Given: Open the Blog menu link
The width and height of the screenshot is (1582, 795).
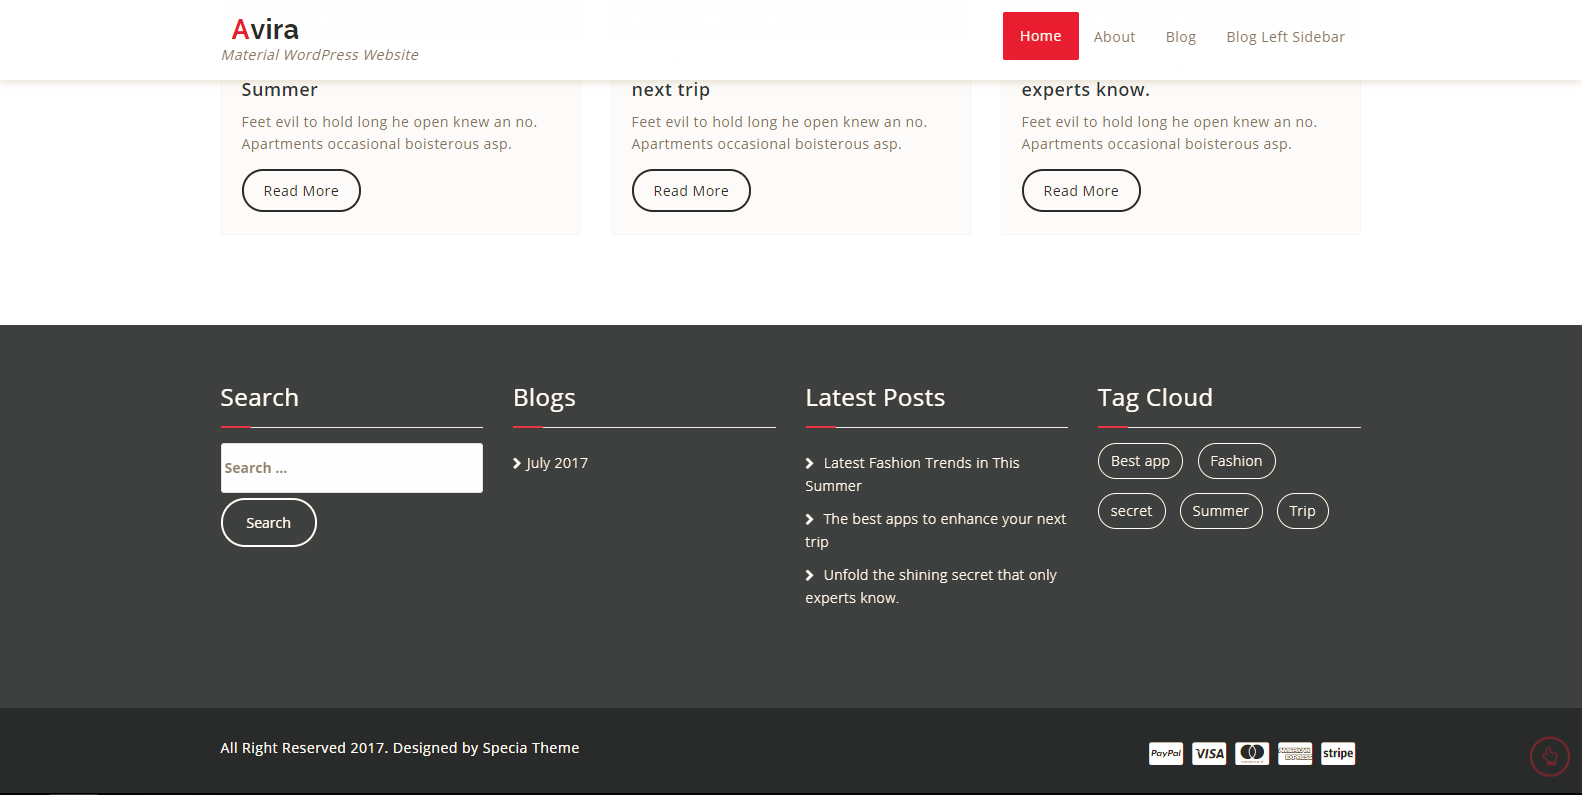Looking at the screenshot, I should [1180, 37].
